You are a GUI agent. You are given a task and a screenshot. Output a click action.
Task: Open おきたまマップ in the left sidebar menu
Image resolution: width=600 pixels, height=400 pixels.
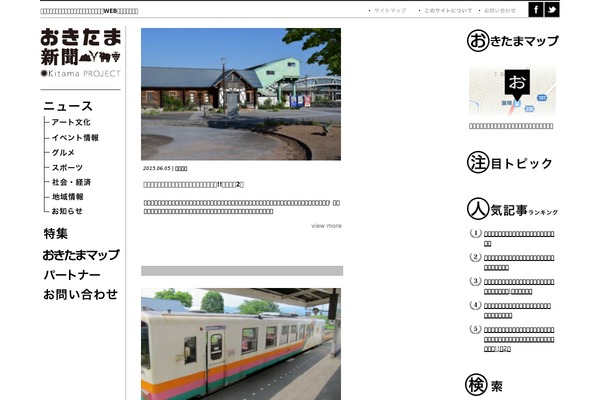coord(81,255)
